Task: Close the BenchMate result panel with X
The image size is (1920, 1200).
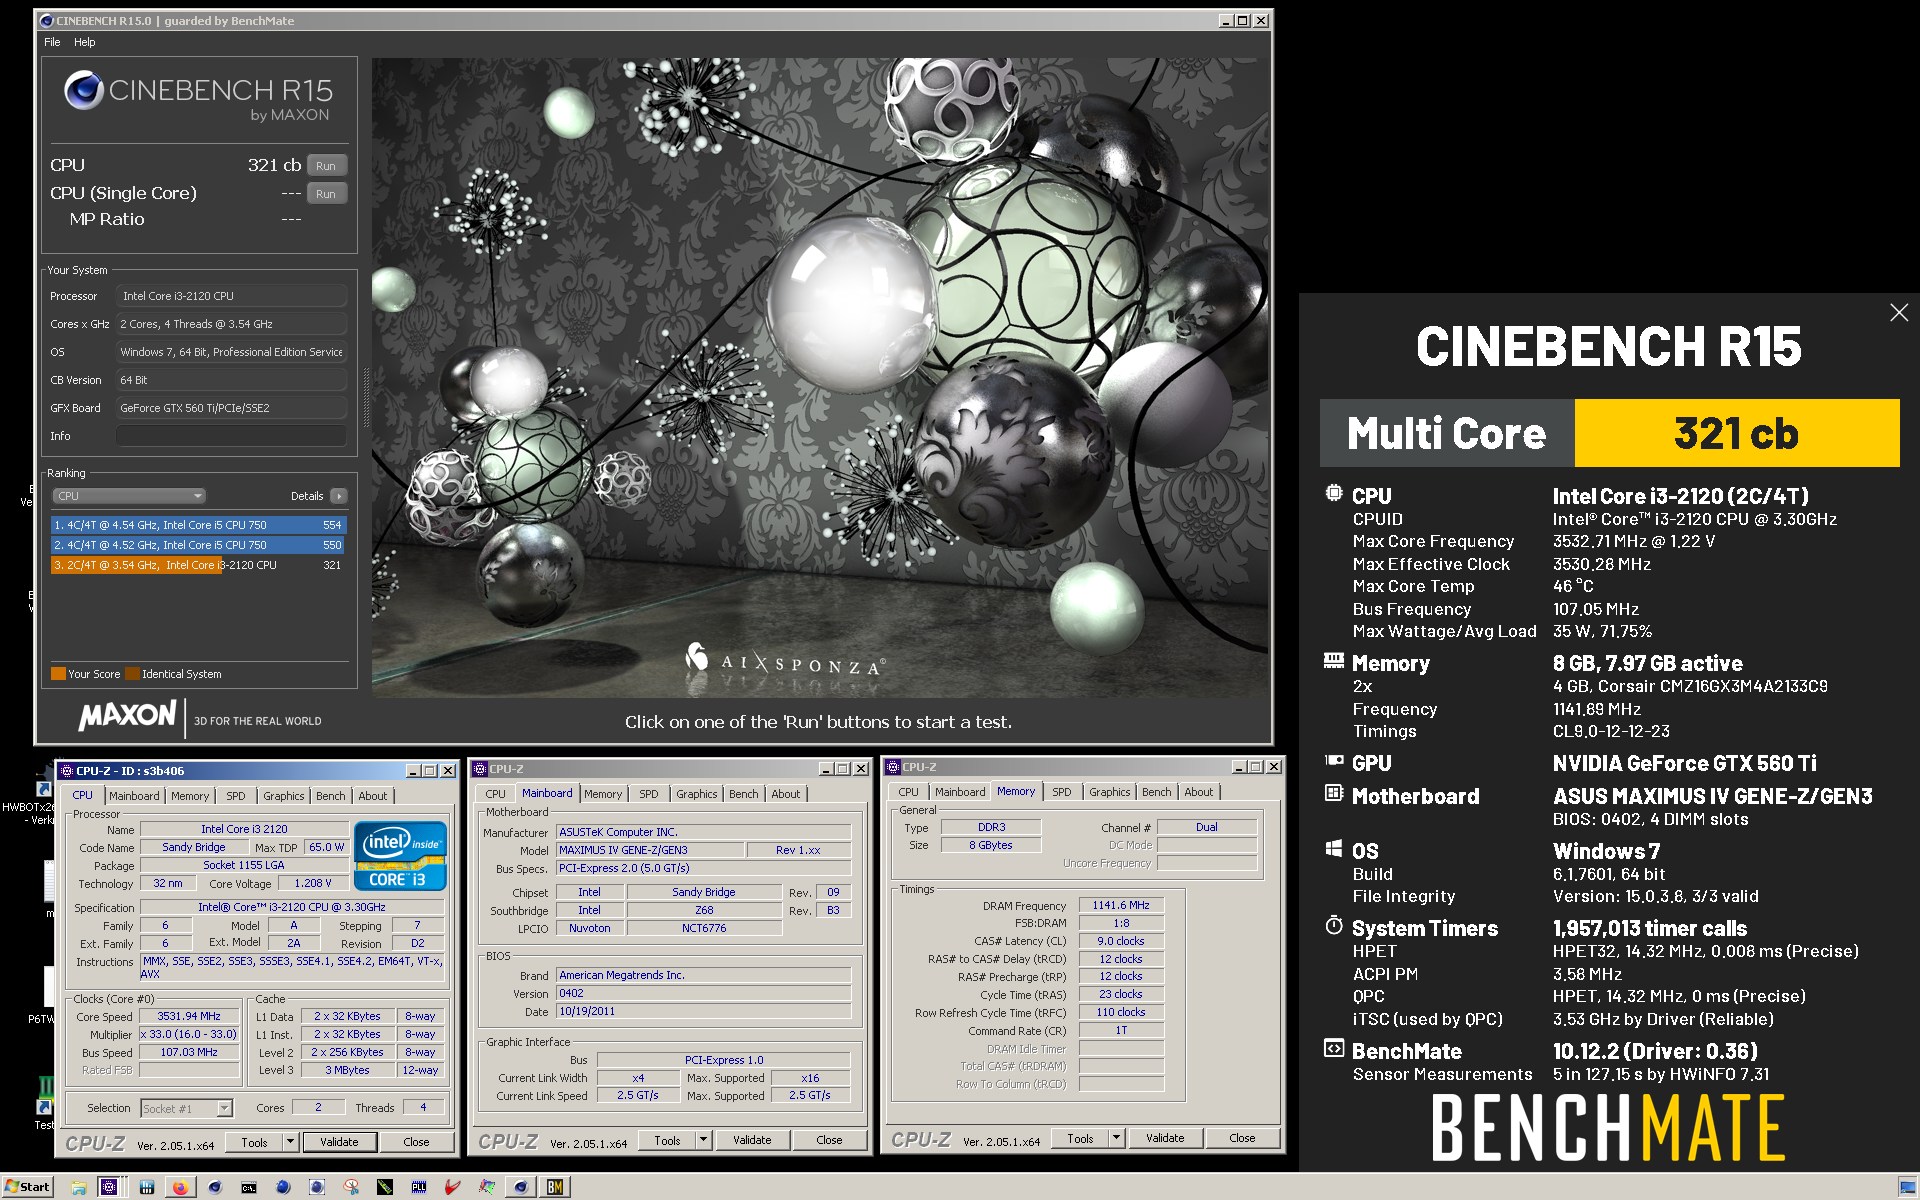Action: tap(1899, 313)
